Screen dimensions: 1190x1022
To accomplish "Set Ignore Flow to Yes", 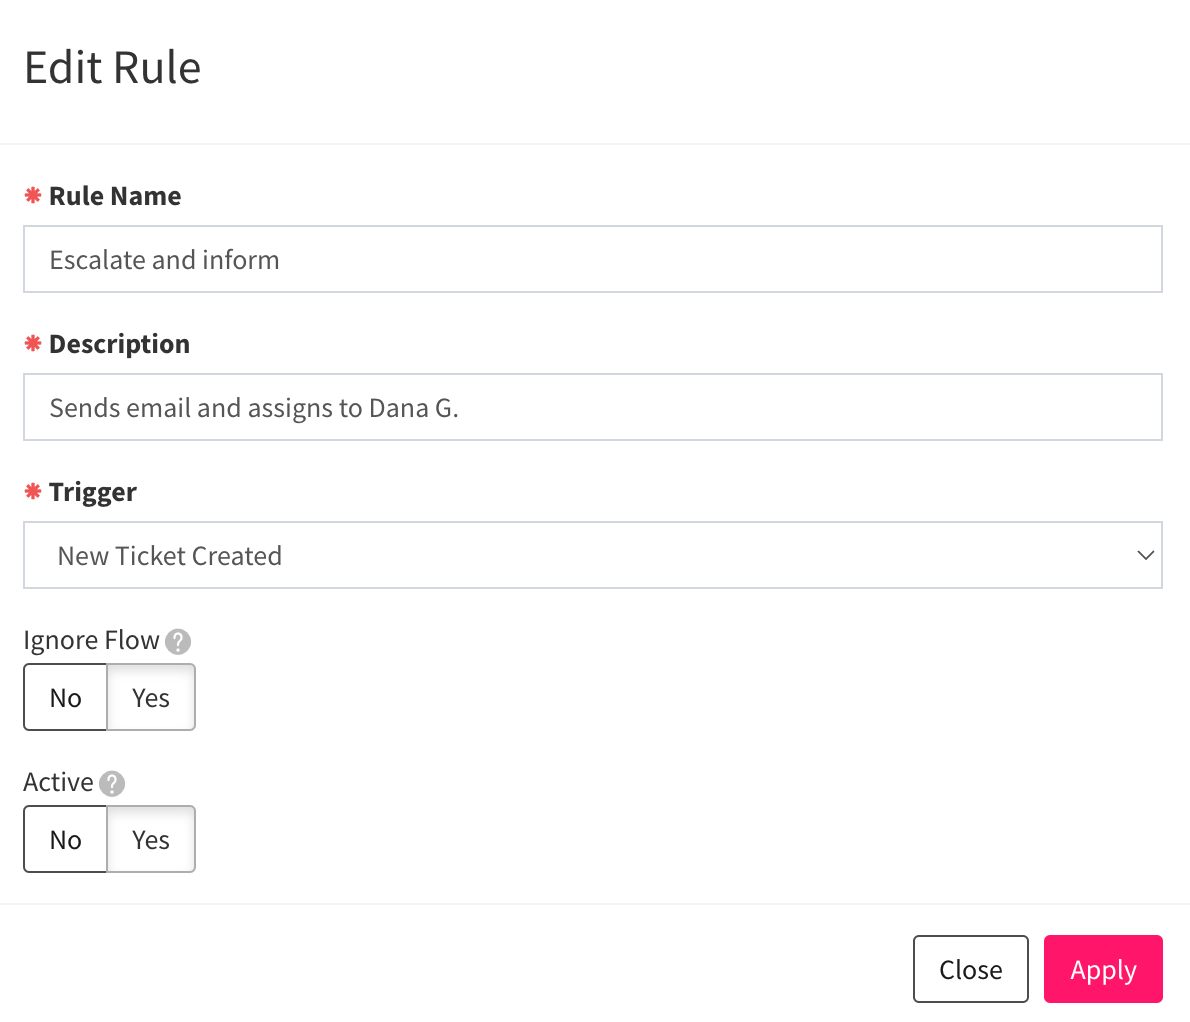I will click(151, 697).
